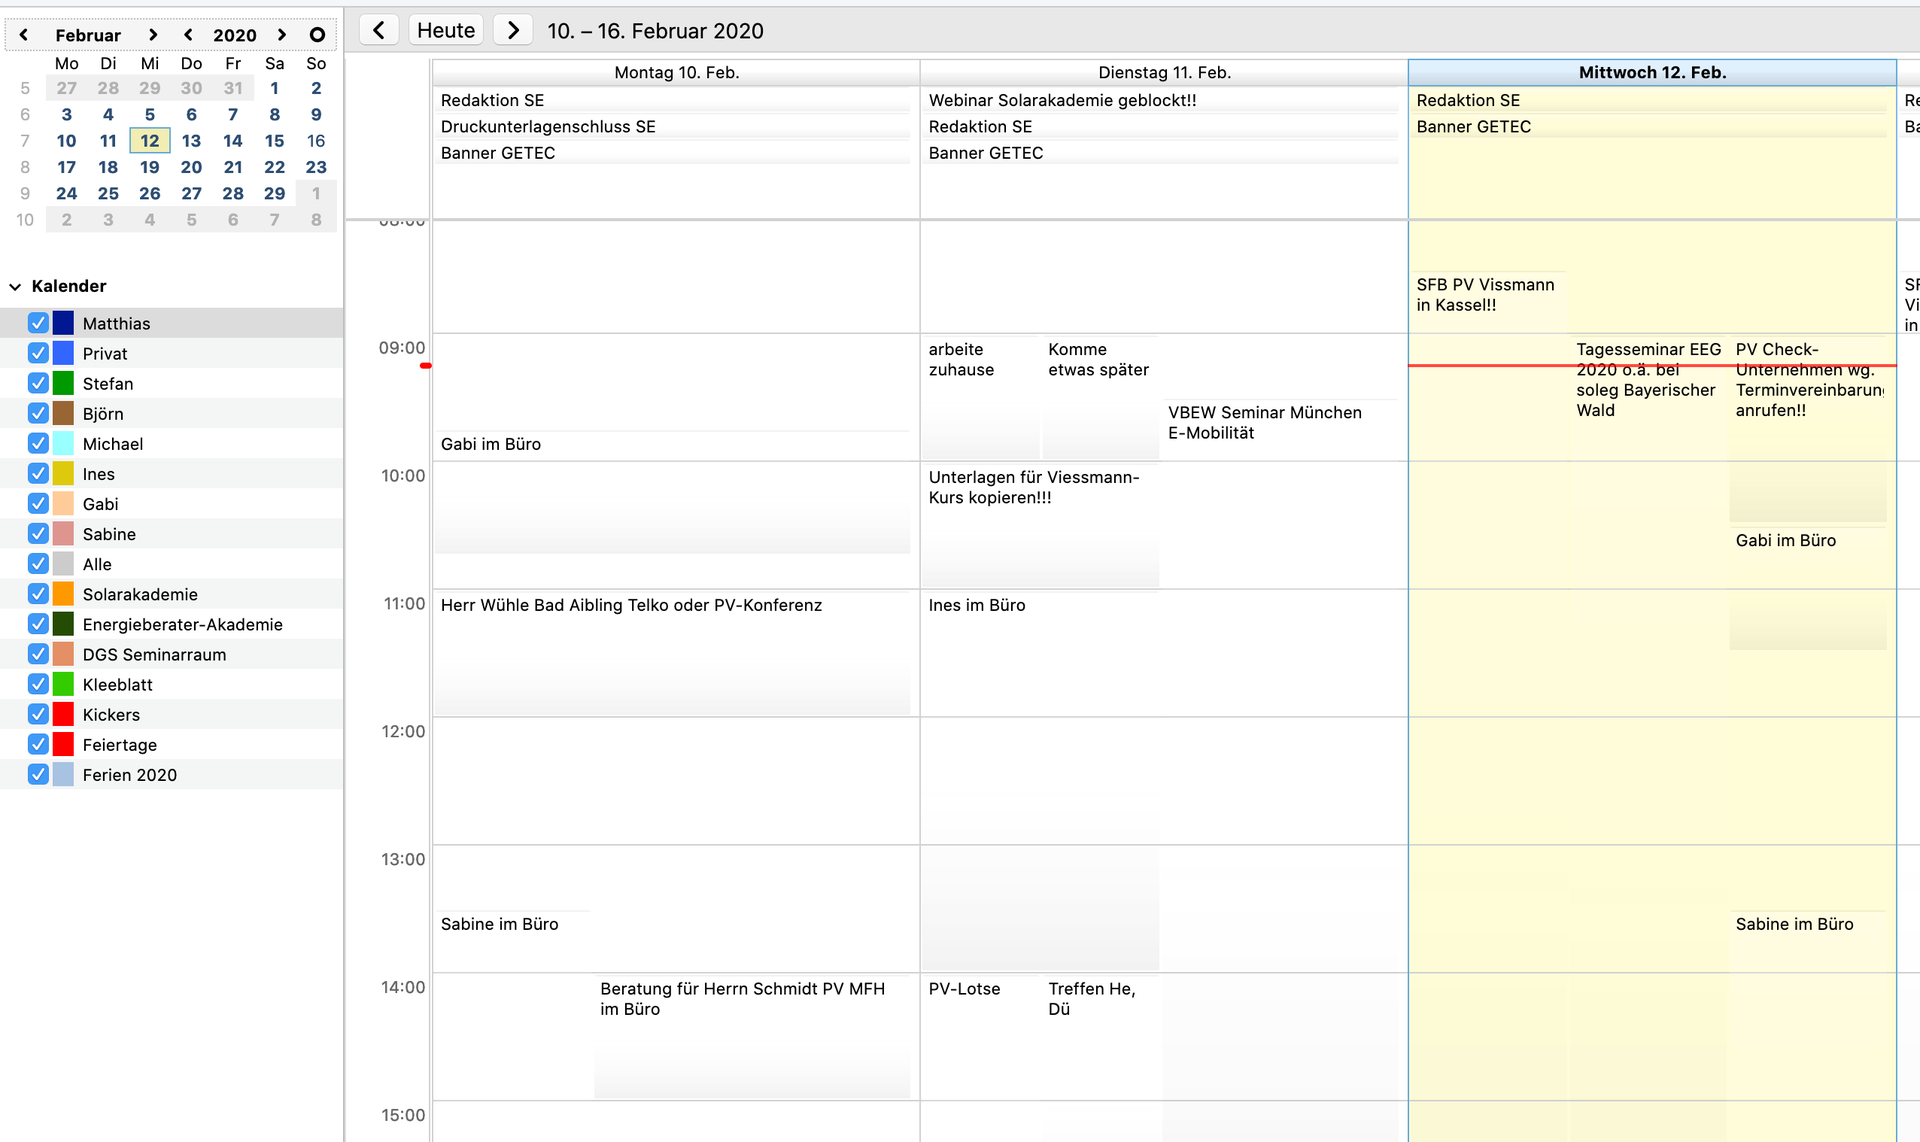Click the Mittwoch 12. Feb. column header
Screen dimensions: 1920x1142
[1652, 72]
